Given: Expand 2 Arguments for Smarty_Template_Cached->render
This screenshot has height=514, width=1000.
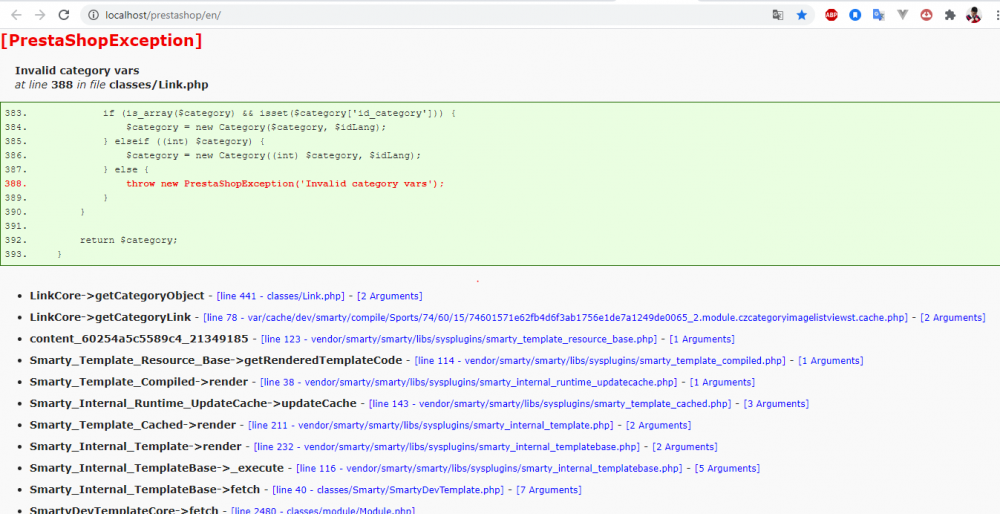Looking at the screenshot, I should (x=658, y=425).
